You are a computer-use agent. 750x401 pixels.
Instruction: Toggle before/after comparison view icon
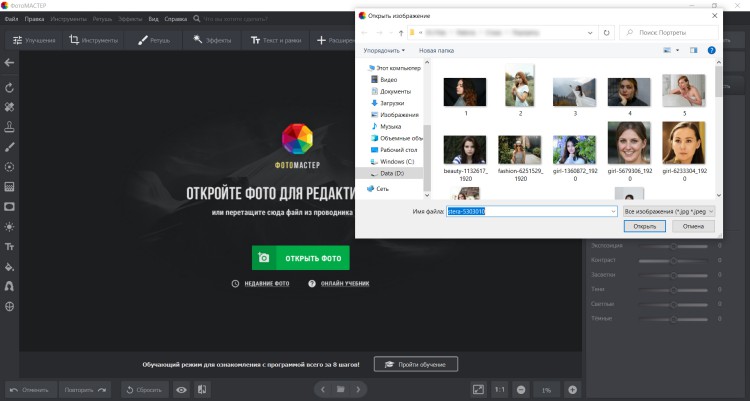201,389
